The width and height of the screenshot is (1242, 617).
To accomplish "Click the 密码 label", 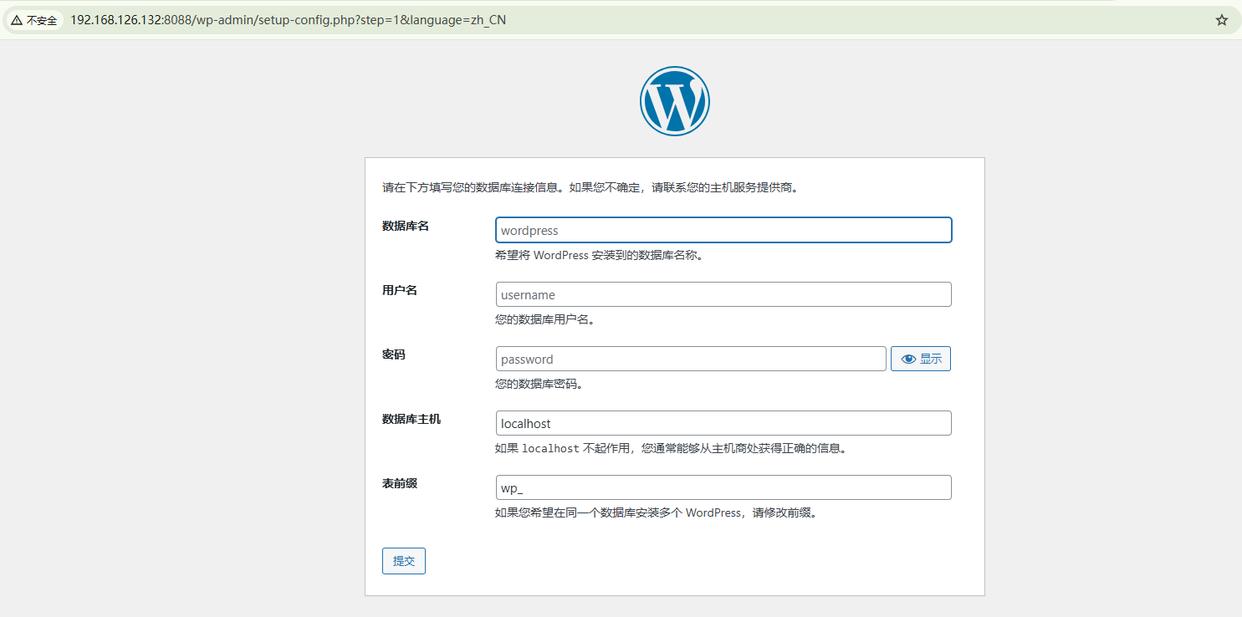I will (394, 355).
